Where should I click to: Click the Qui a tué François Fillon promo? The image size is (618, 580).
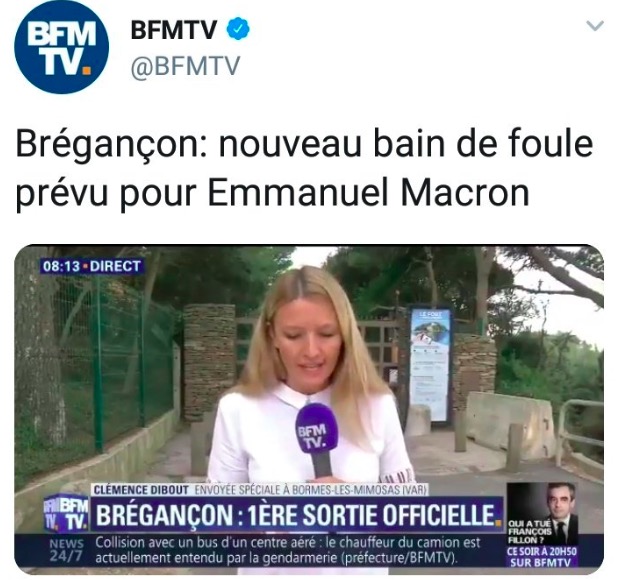529,532
